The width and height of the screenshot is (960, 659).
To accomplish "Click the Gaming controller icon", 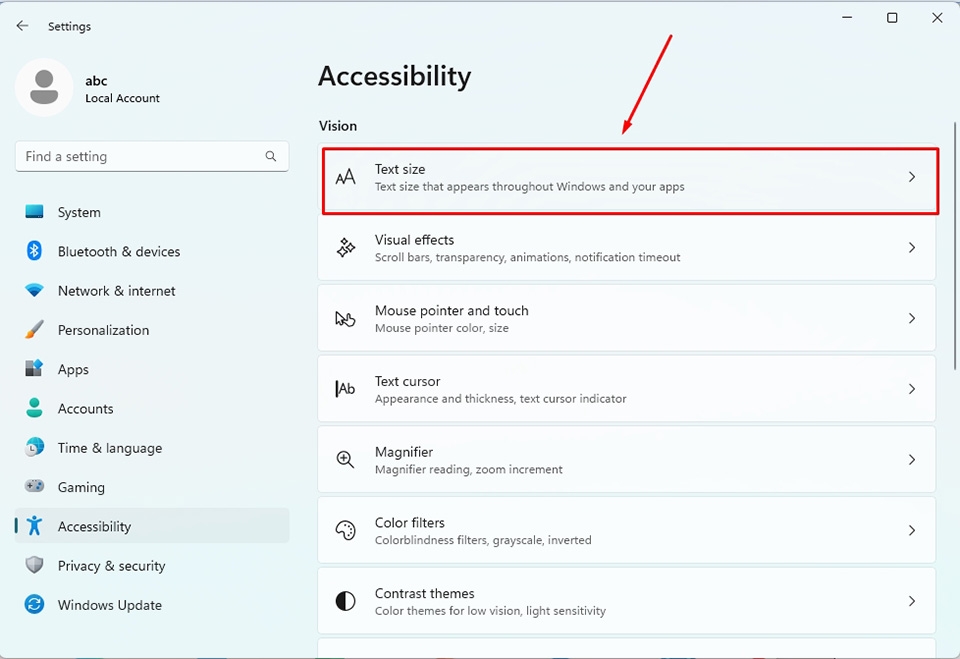I will tap(34, 487).
